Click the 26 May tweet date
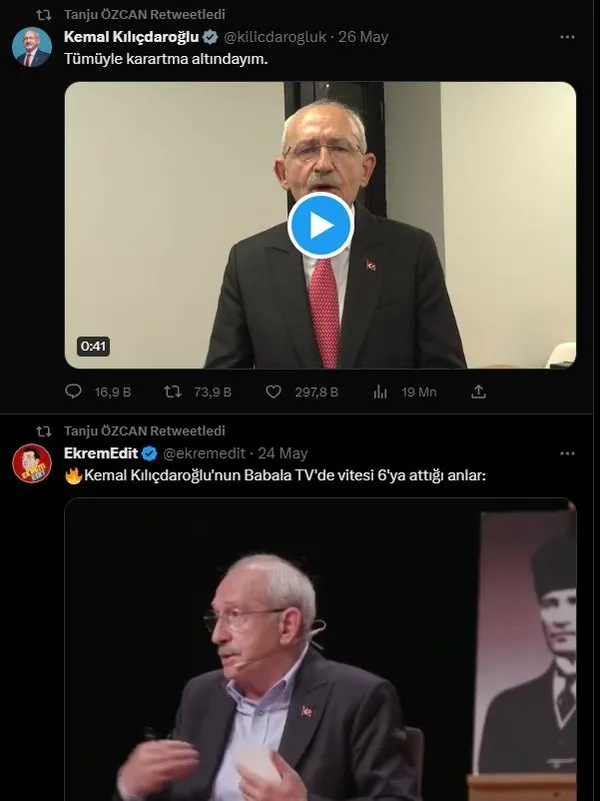This screenshot has height=801, width=600. point(364,37)
